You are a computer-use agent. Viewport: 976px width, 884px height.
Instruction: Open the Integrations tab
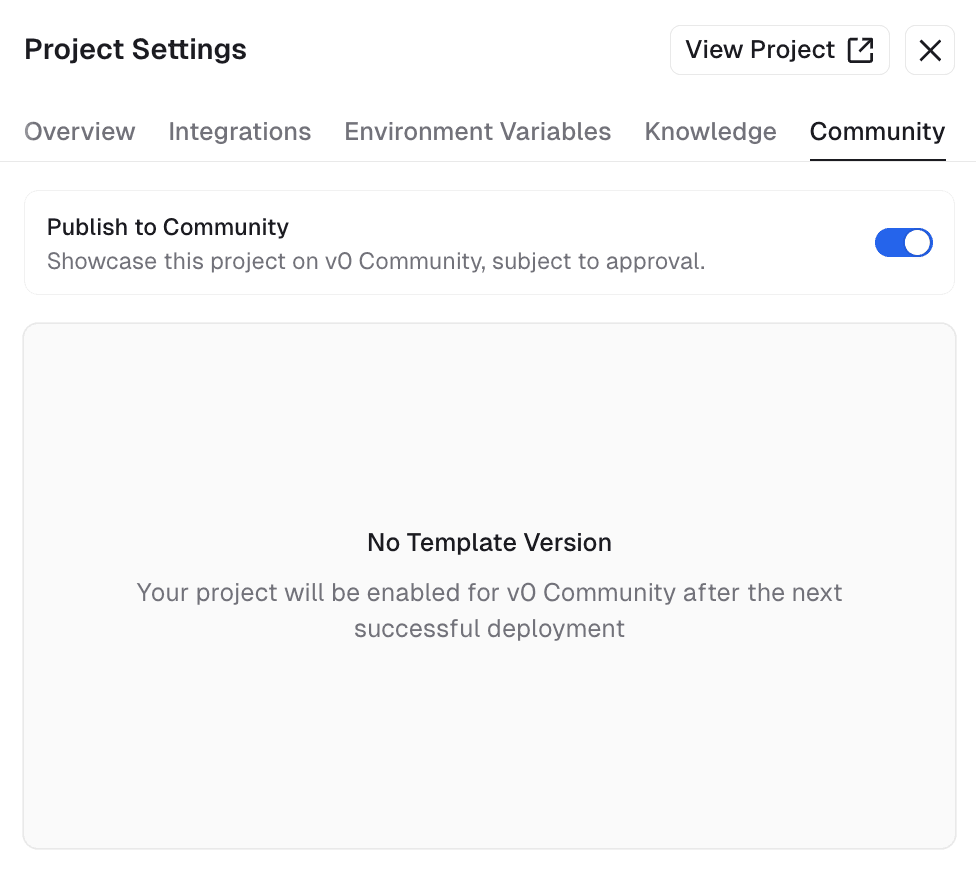(x=239, y=131)
